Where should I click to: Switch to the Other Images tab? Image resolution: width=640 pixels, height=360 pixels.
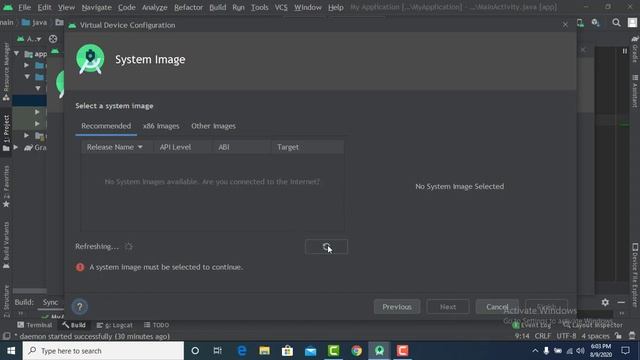213,126
